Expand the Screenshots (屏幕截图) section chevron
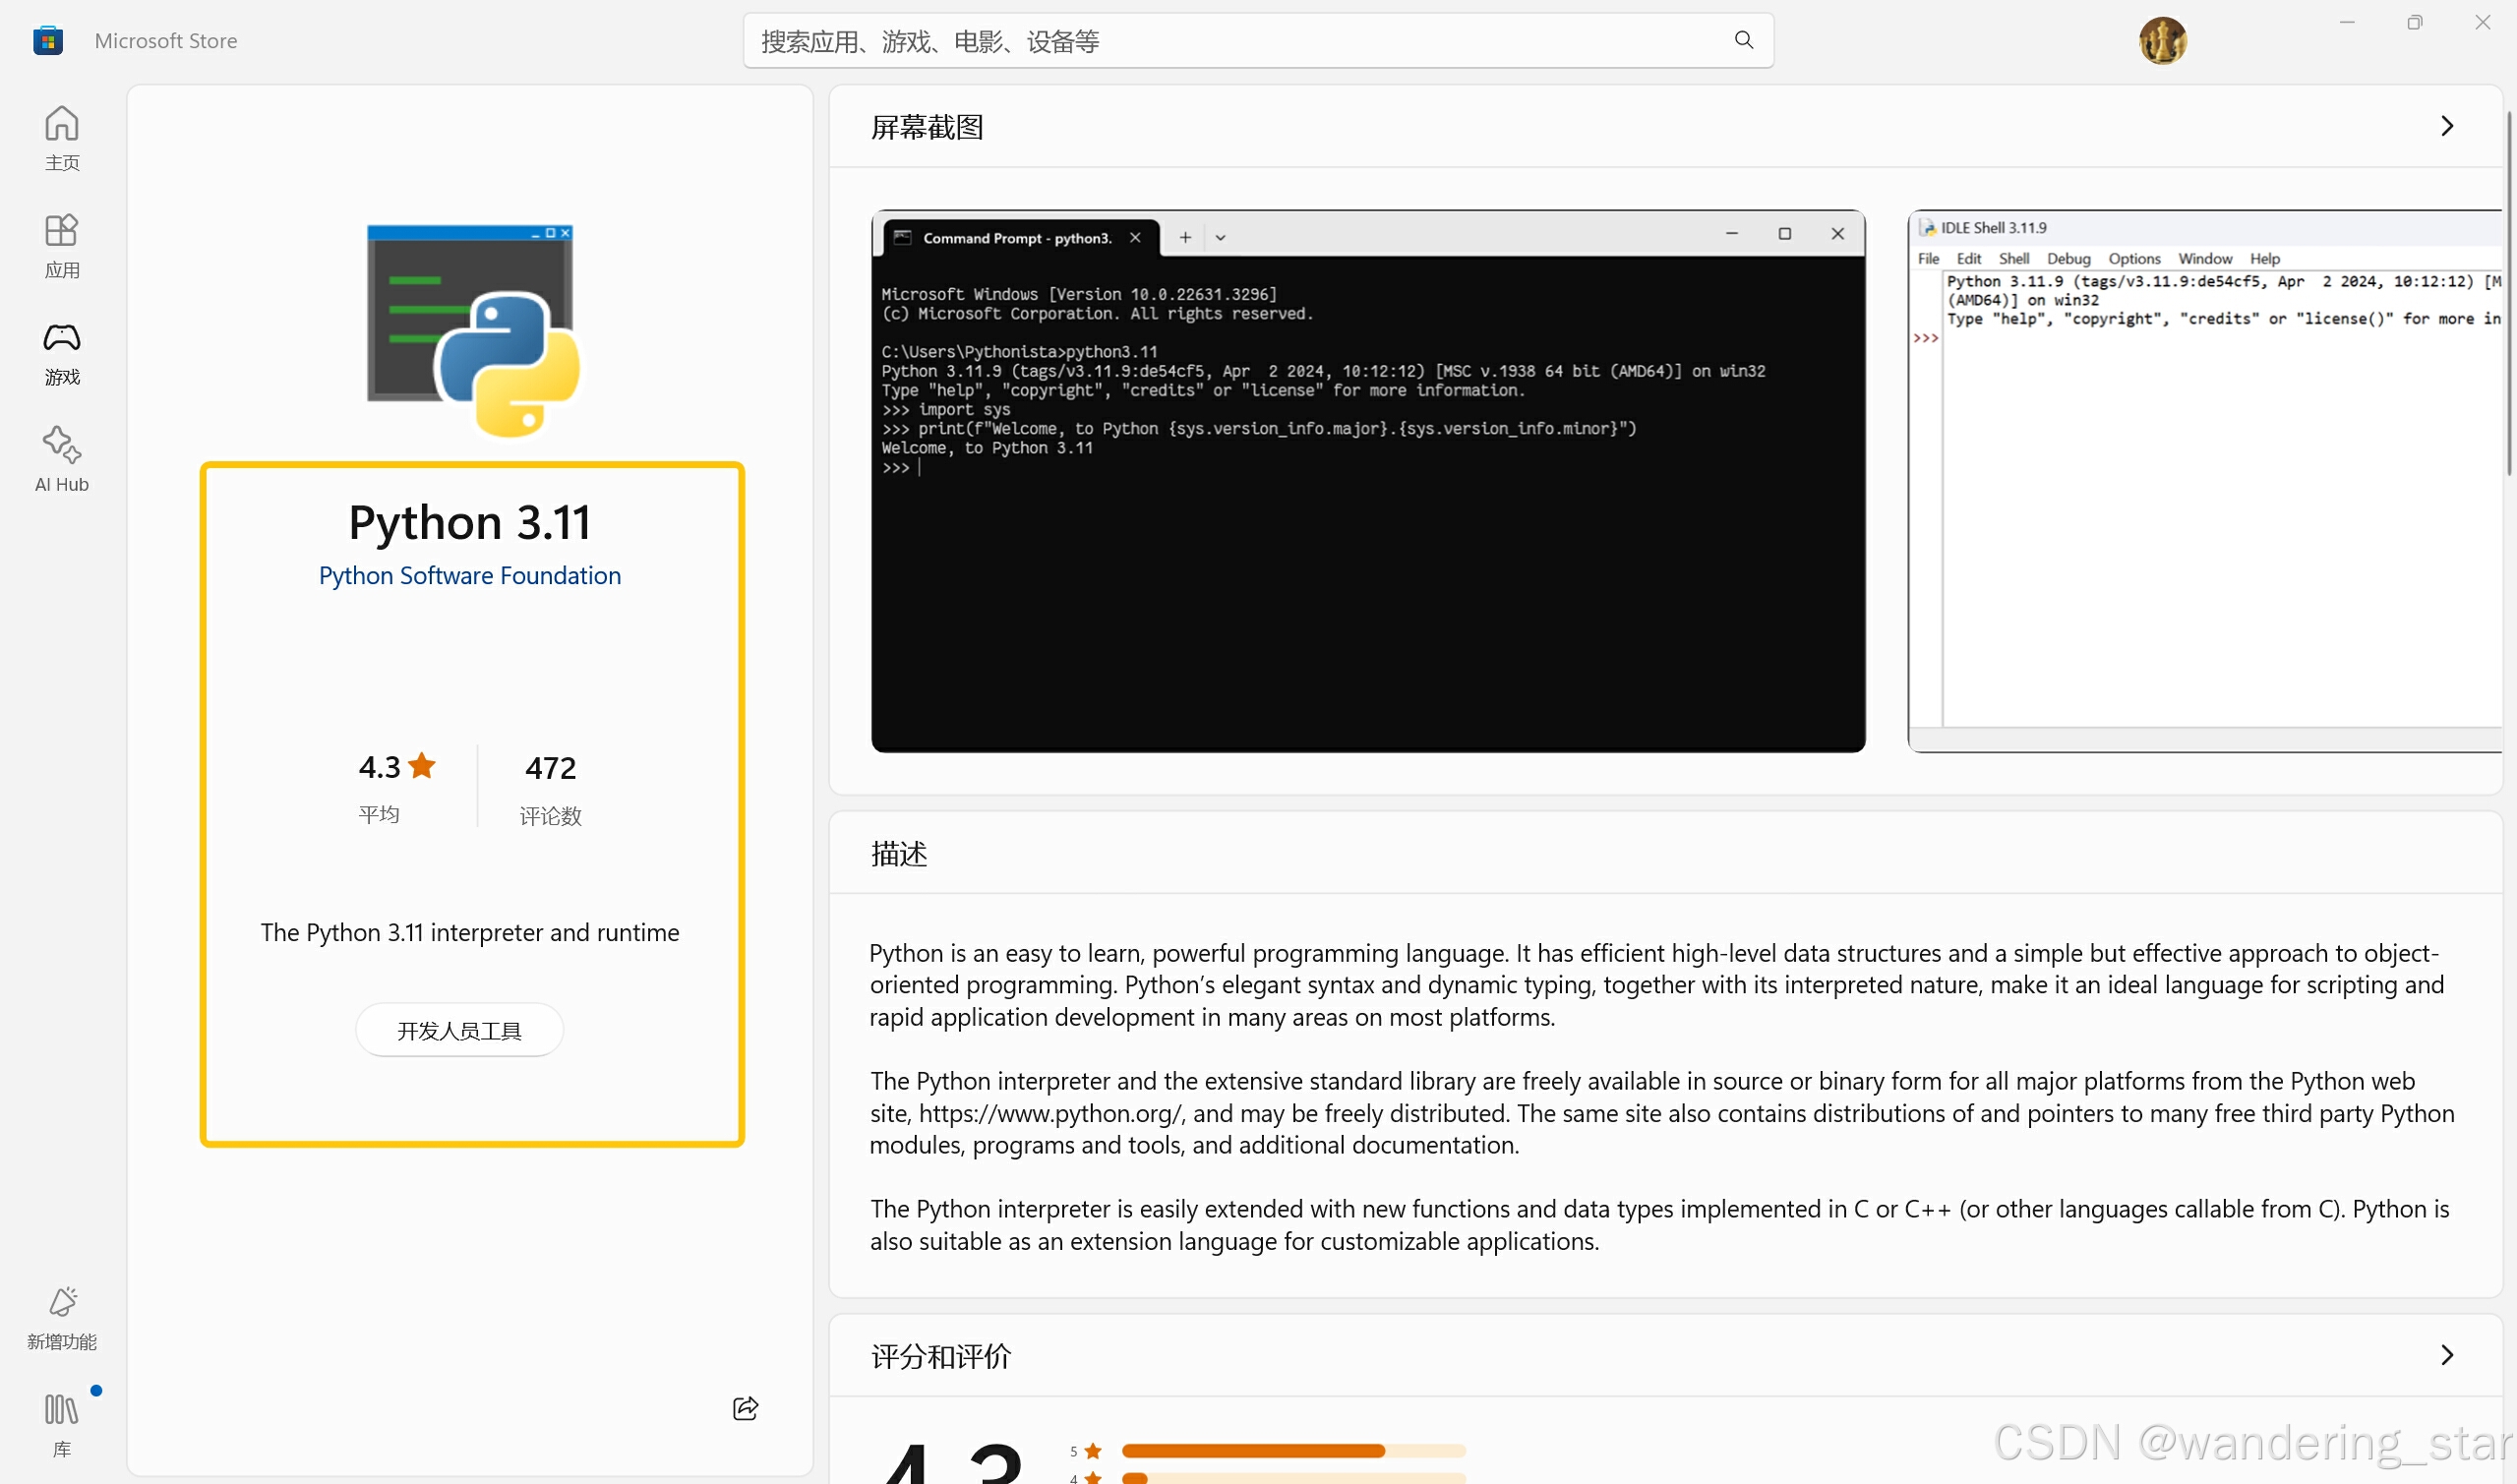2517x1484 pixels. pyautogui.click(x=2446, y=126)
